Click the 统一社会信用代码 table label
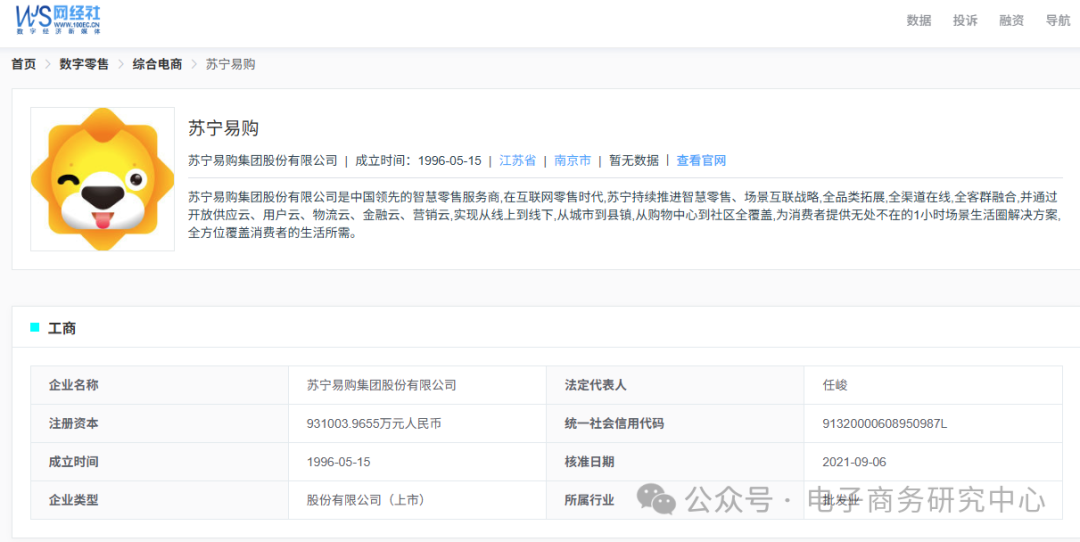The height and width of the screenshot is (542, 1080). [614, 424]
